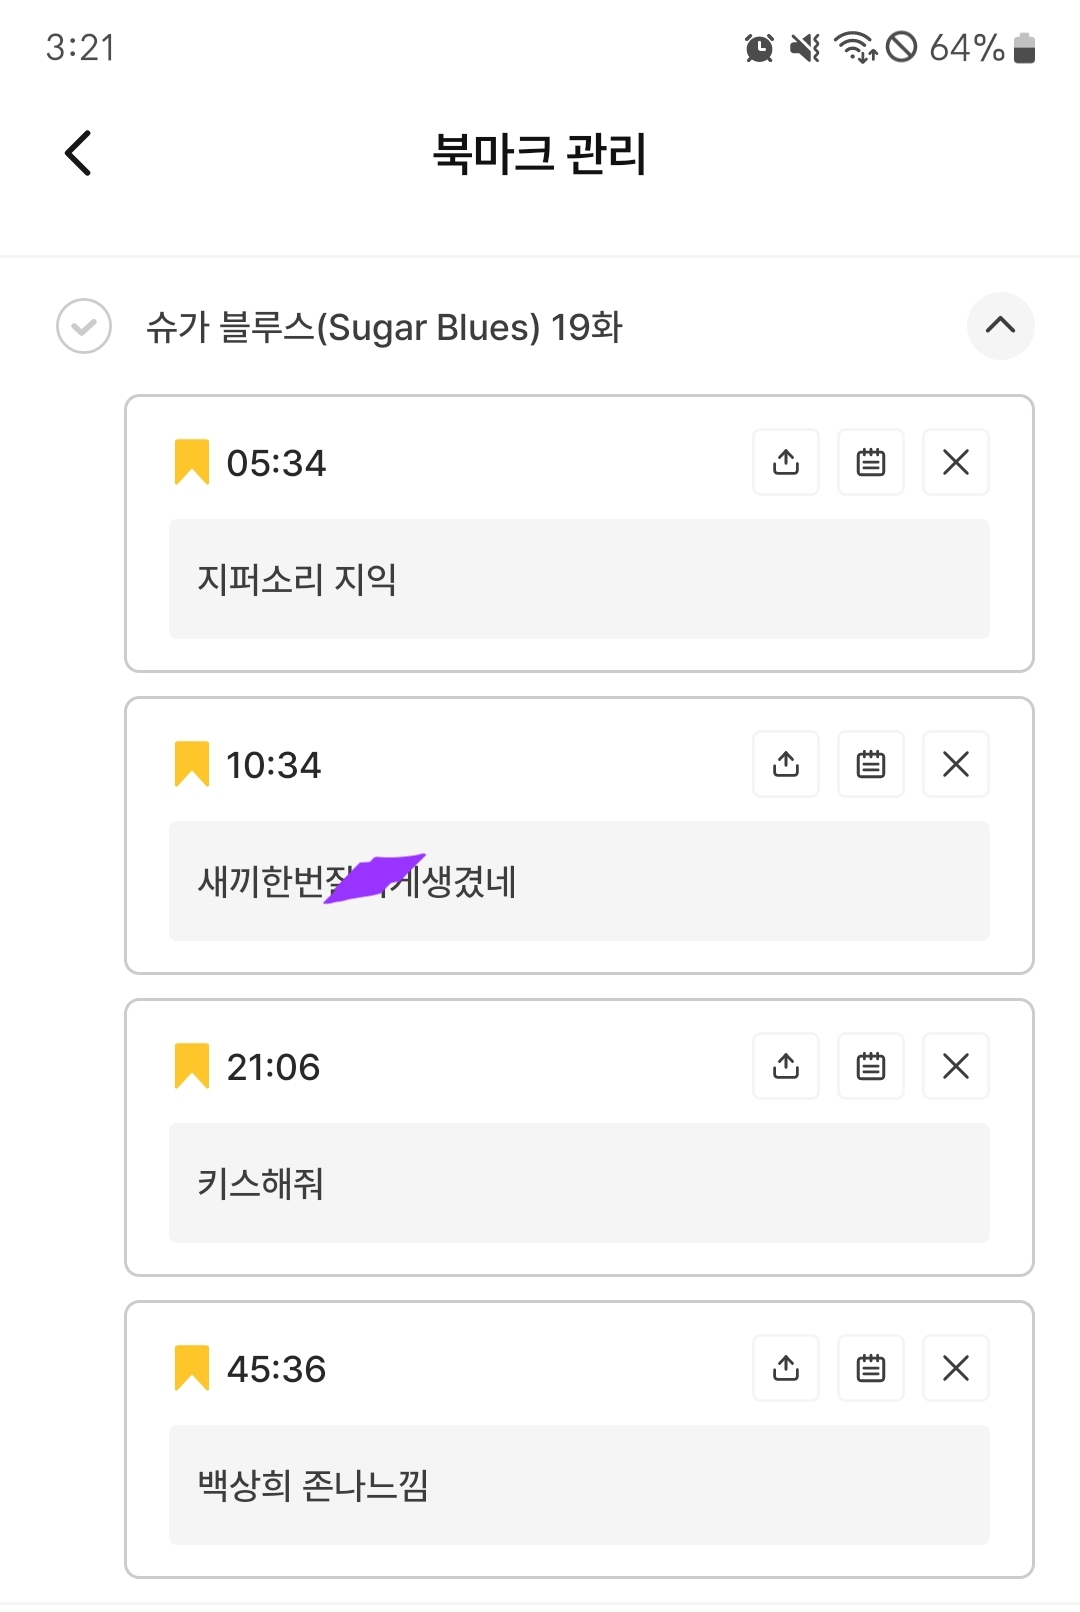Share the 45:36 bookmark
The height and width of the screenshot is (1612, 1080).
786,1368
